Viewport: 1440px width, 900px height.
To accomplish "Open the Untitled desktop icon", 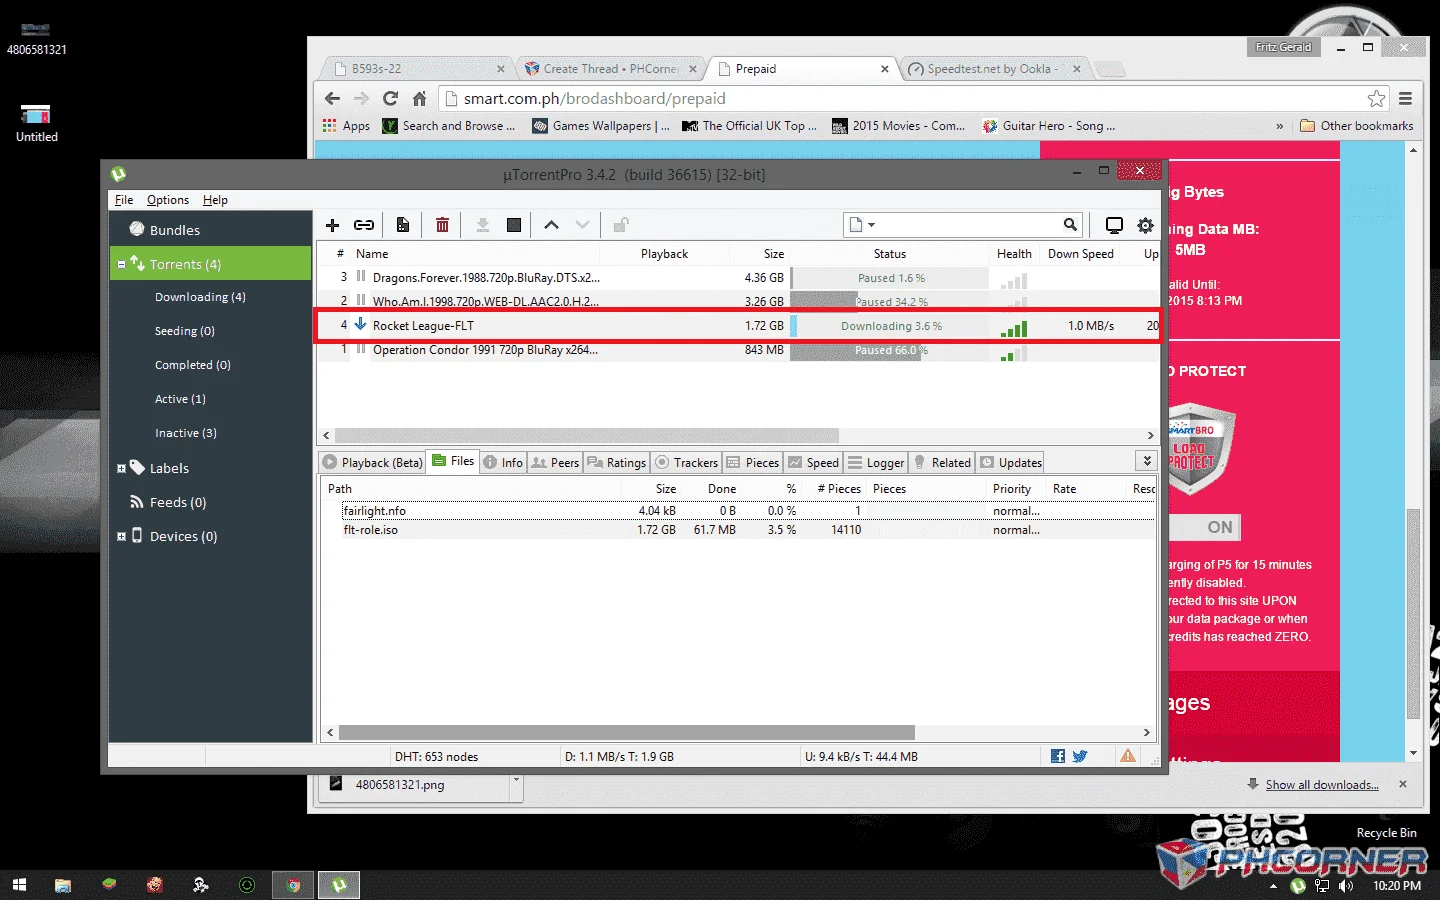I will click(36, 124).
